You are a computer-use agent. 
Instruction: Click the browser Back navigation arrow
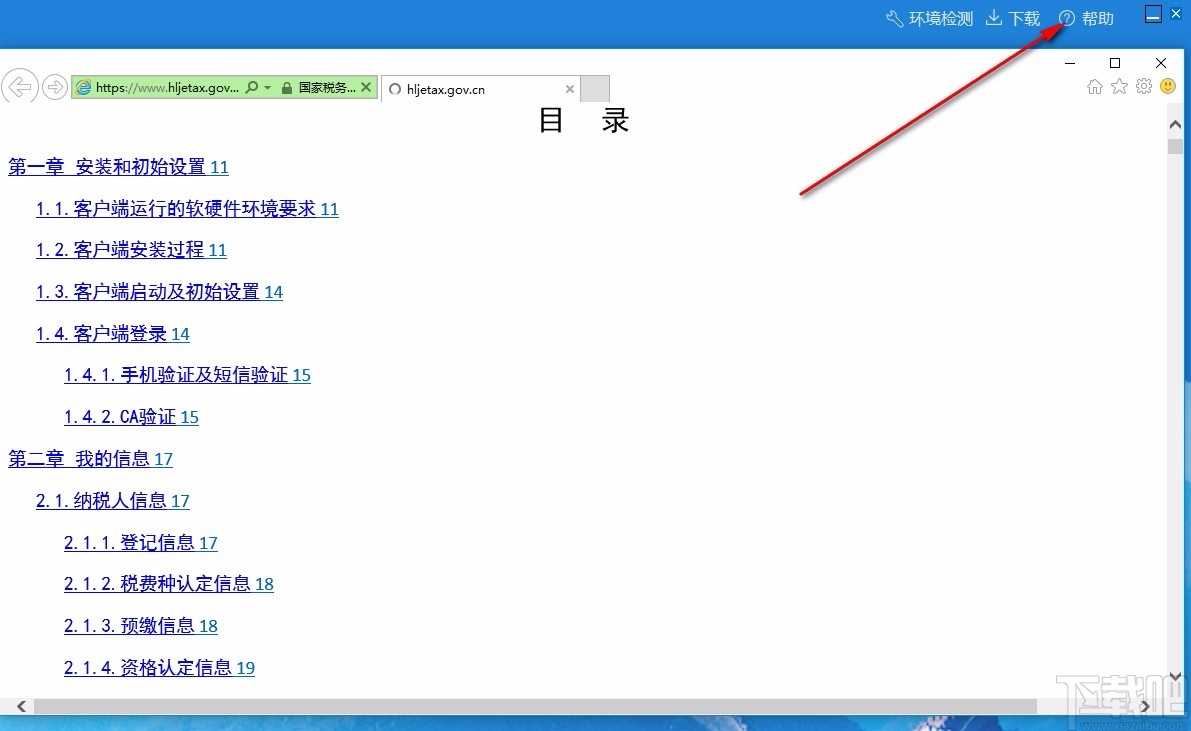coord(20,87)
